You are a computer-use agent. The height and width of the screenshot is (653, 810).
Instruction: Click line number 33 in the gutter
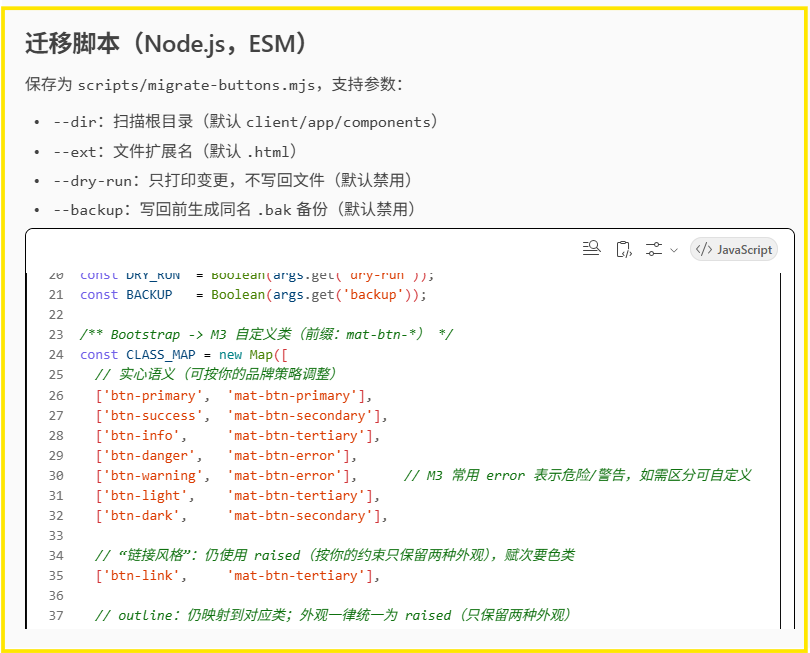tap(56, 536)
